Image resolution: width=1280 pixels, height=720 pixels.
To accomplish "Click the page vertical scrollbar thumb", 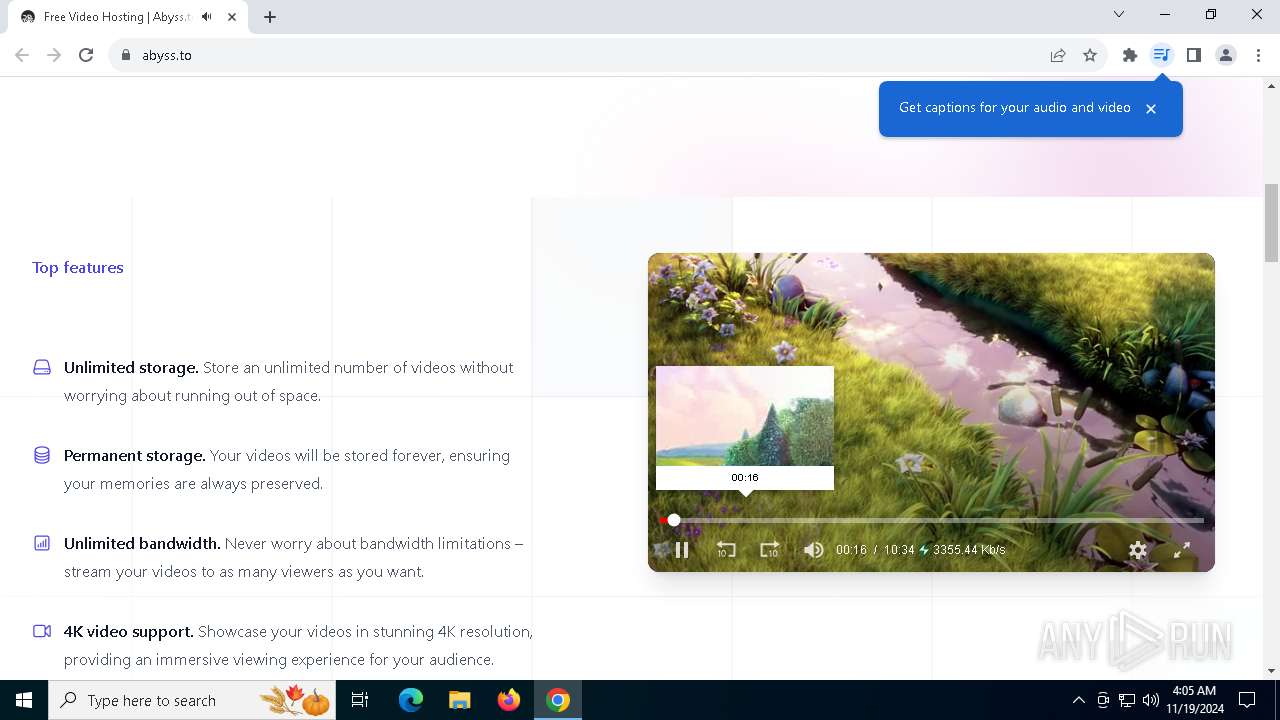I will pyautogui.click(x=1271, y=222).
